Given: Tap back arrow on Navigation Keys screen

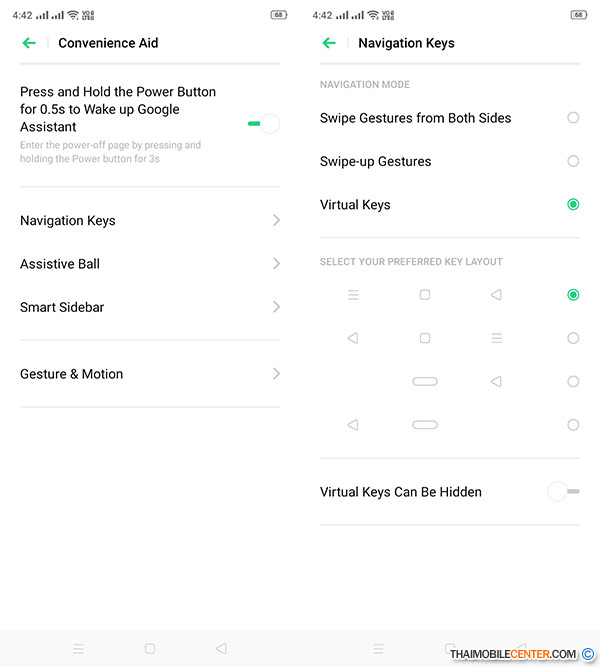Looking at the screenshot, I should 329,43.
